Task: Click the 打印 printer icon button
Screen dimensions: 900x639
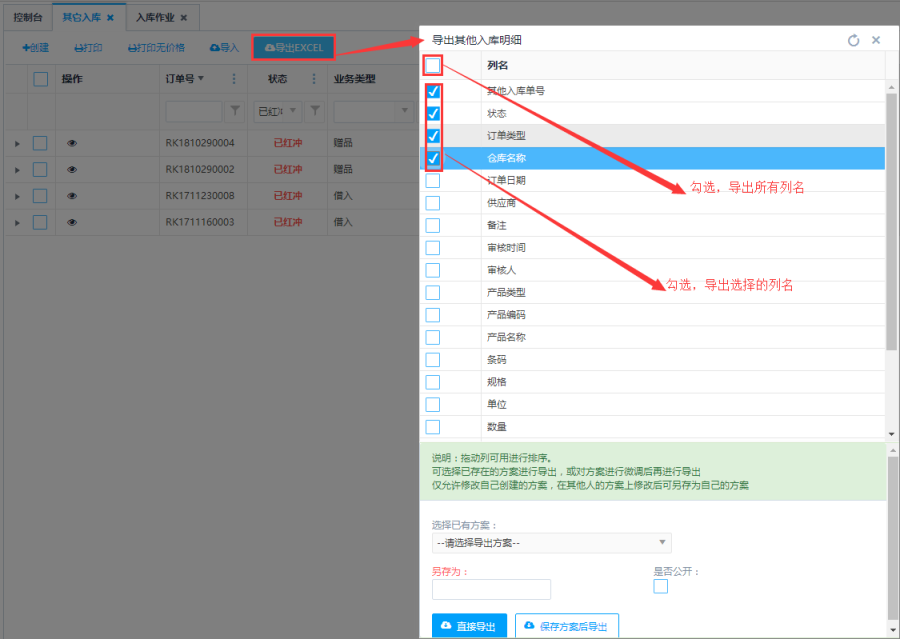Action: point(88,47)
